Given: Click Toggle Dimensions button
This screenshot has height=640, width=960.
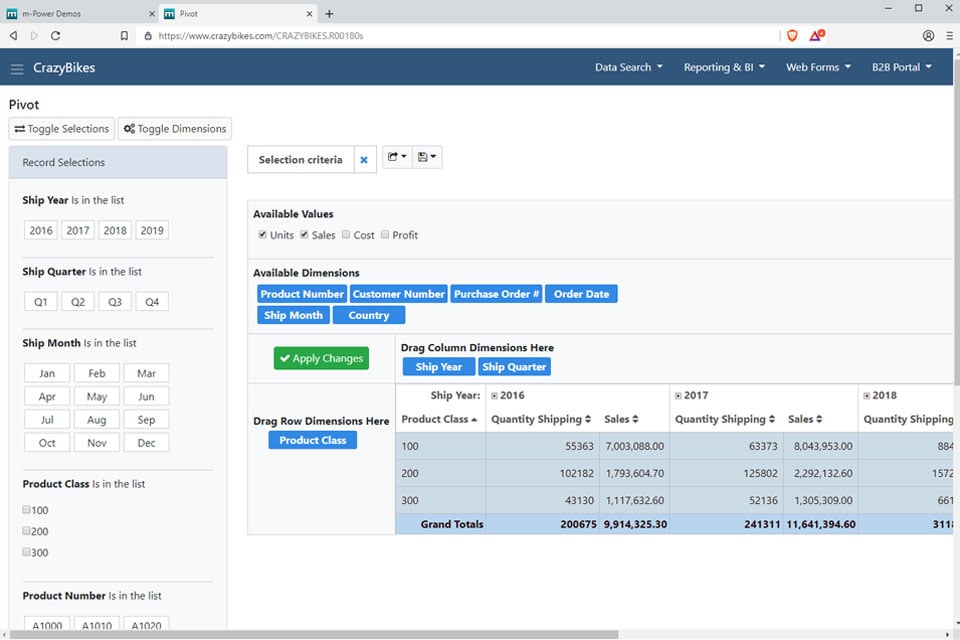Looking at the screenshot, I should (175, 129).
